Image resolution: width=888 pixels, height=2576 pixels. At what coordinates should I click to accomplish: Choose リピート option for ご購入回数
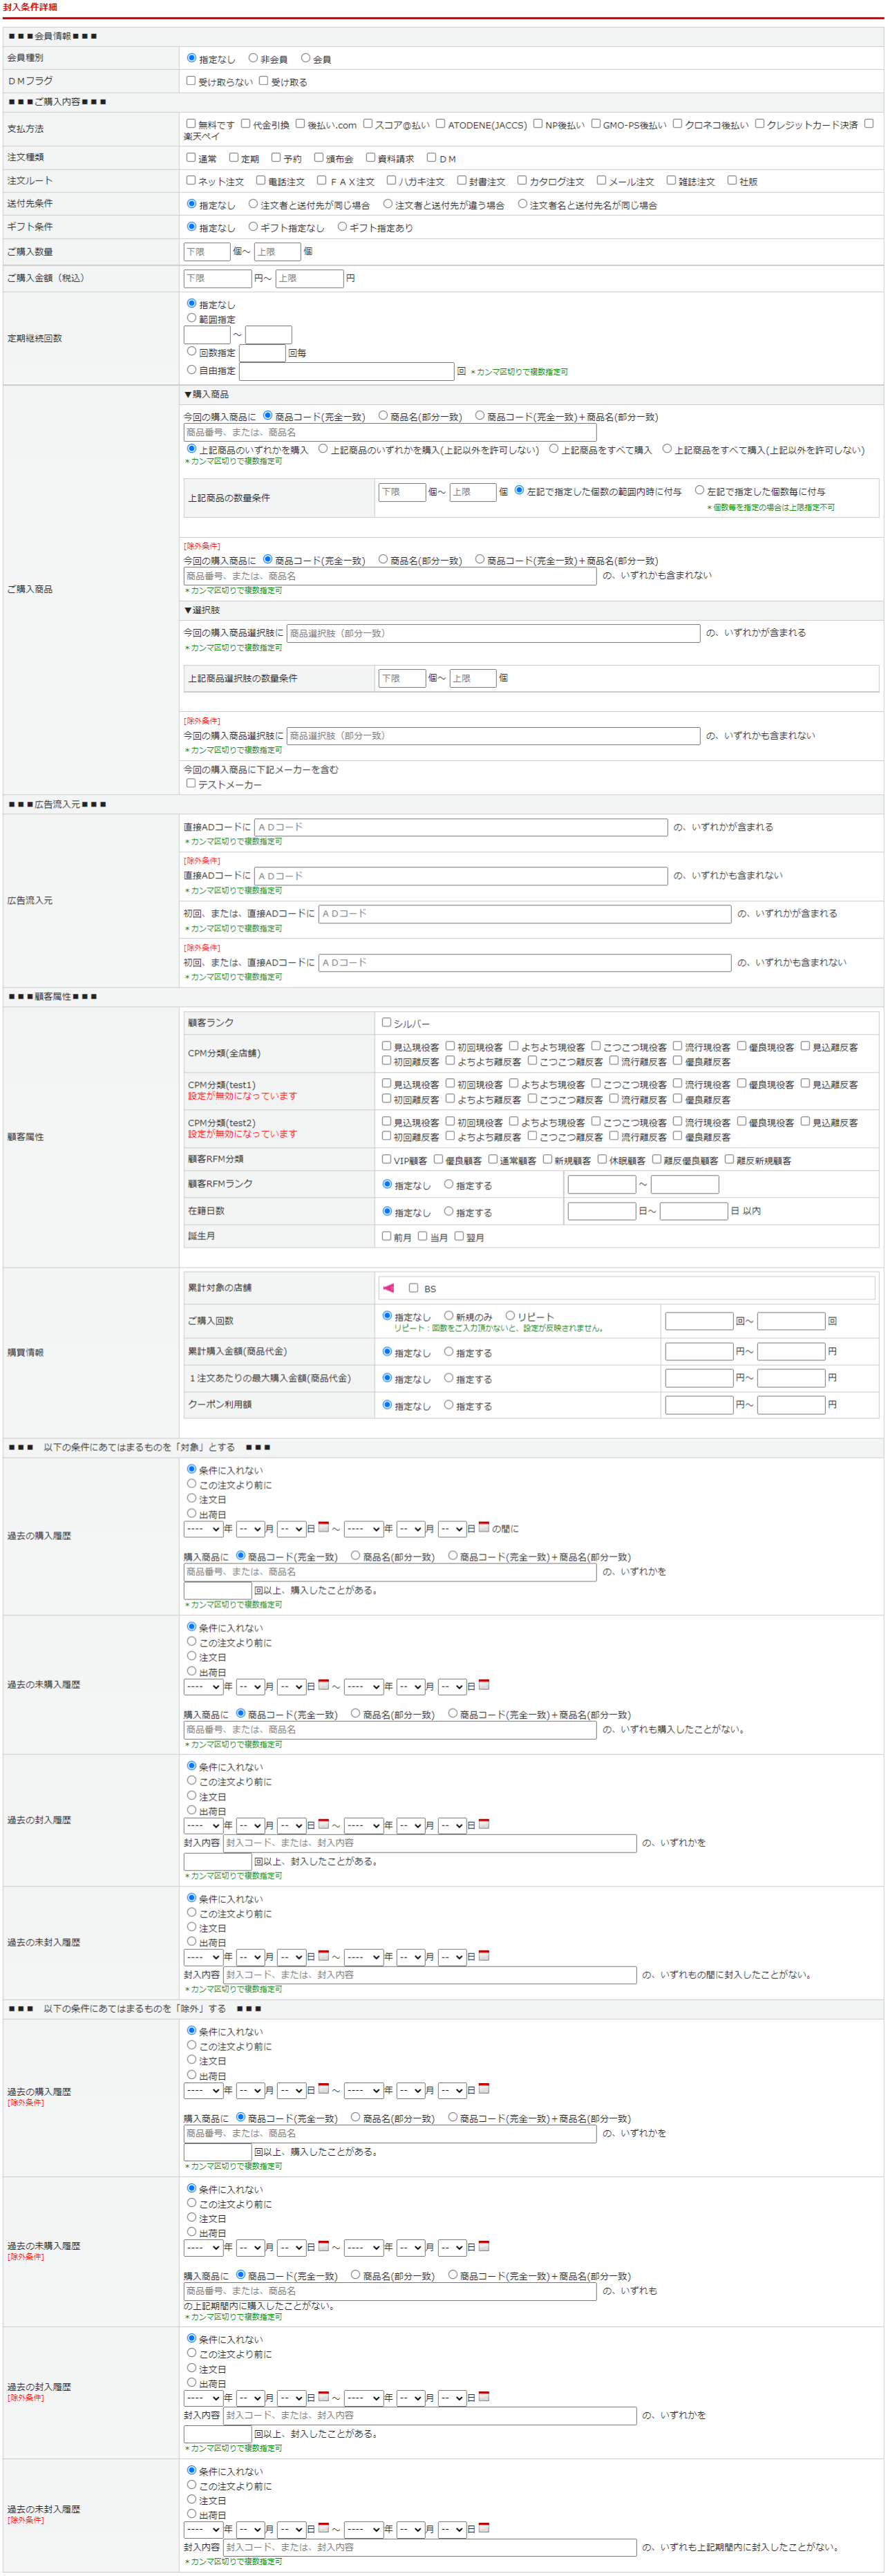click(x=510, y=1315)
